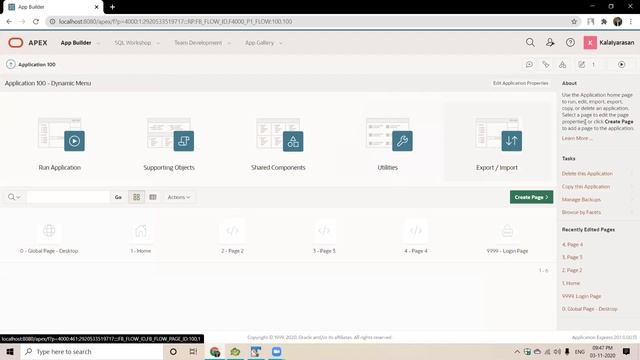Open the Kalaiyarasan account menu

[x=609, y=42]
